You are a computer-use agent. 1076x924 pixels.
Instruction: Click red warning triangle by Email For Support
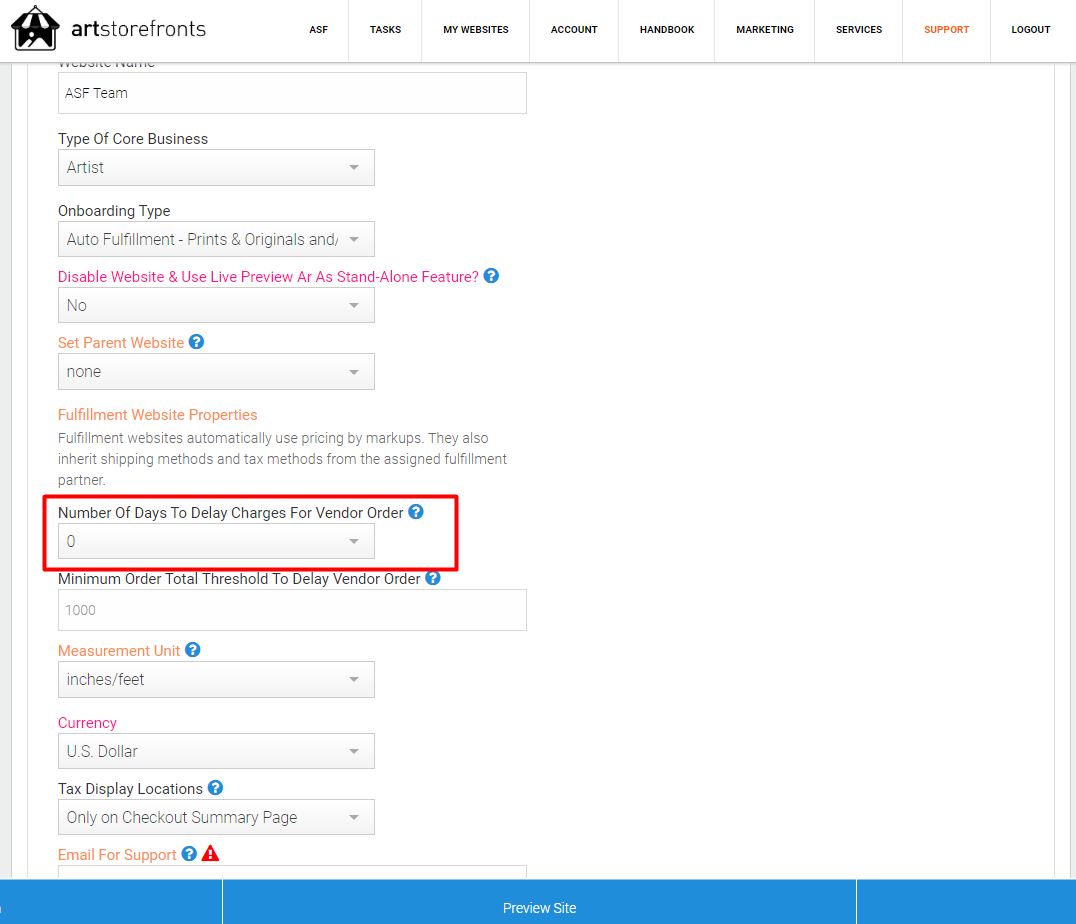coord(211,853)
